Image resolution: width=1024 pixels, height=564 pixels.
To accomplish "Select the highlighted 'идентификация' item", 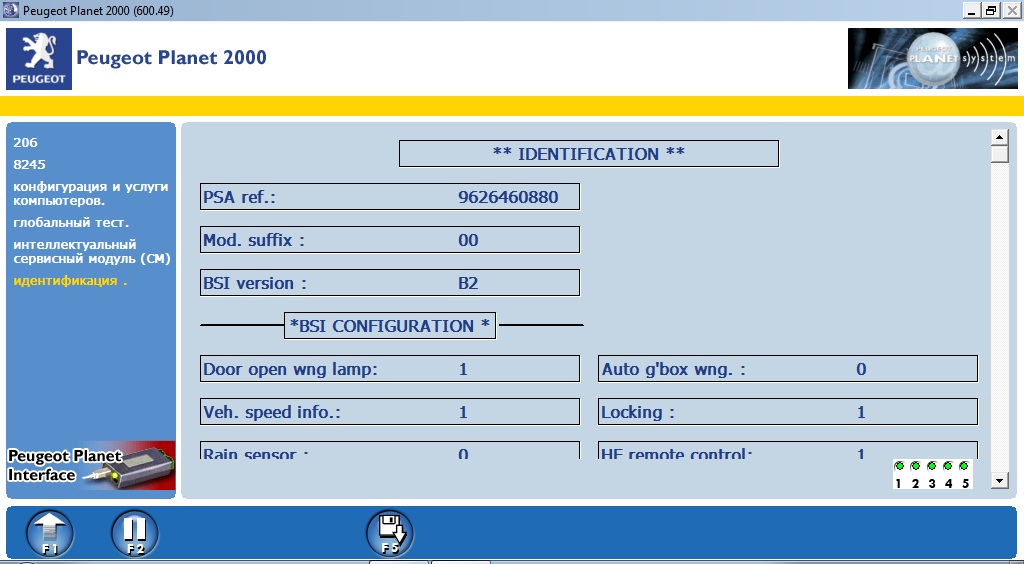I will click(70, 281).
